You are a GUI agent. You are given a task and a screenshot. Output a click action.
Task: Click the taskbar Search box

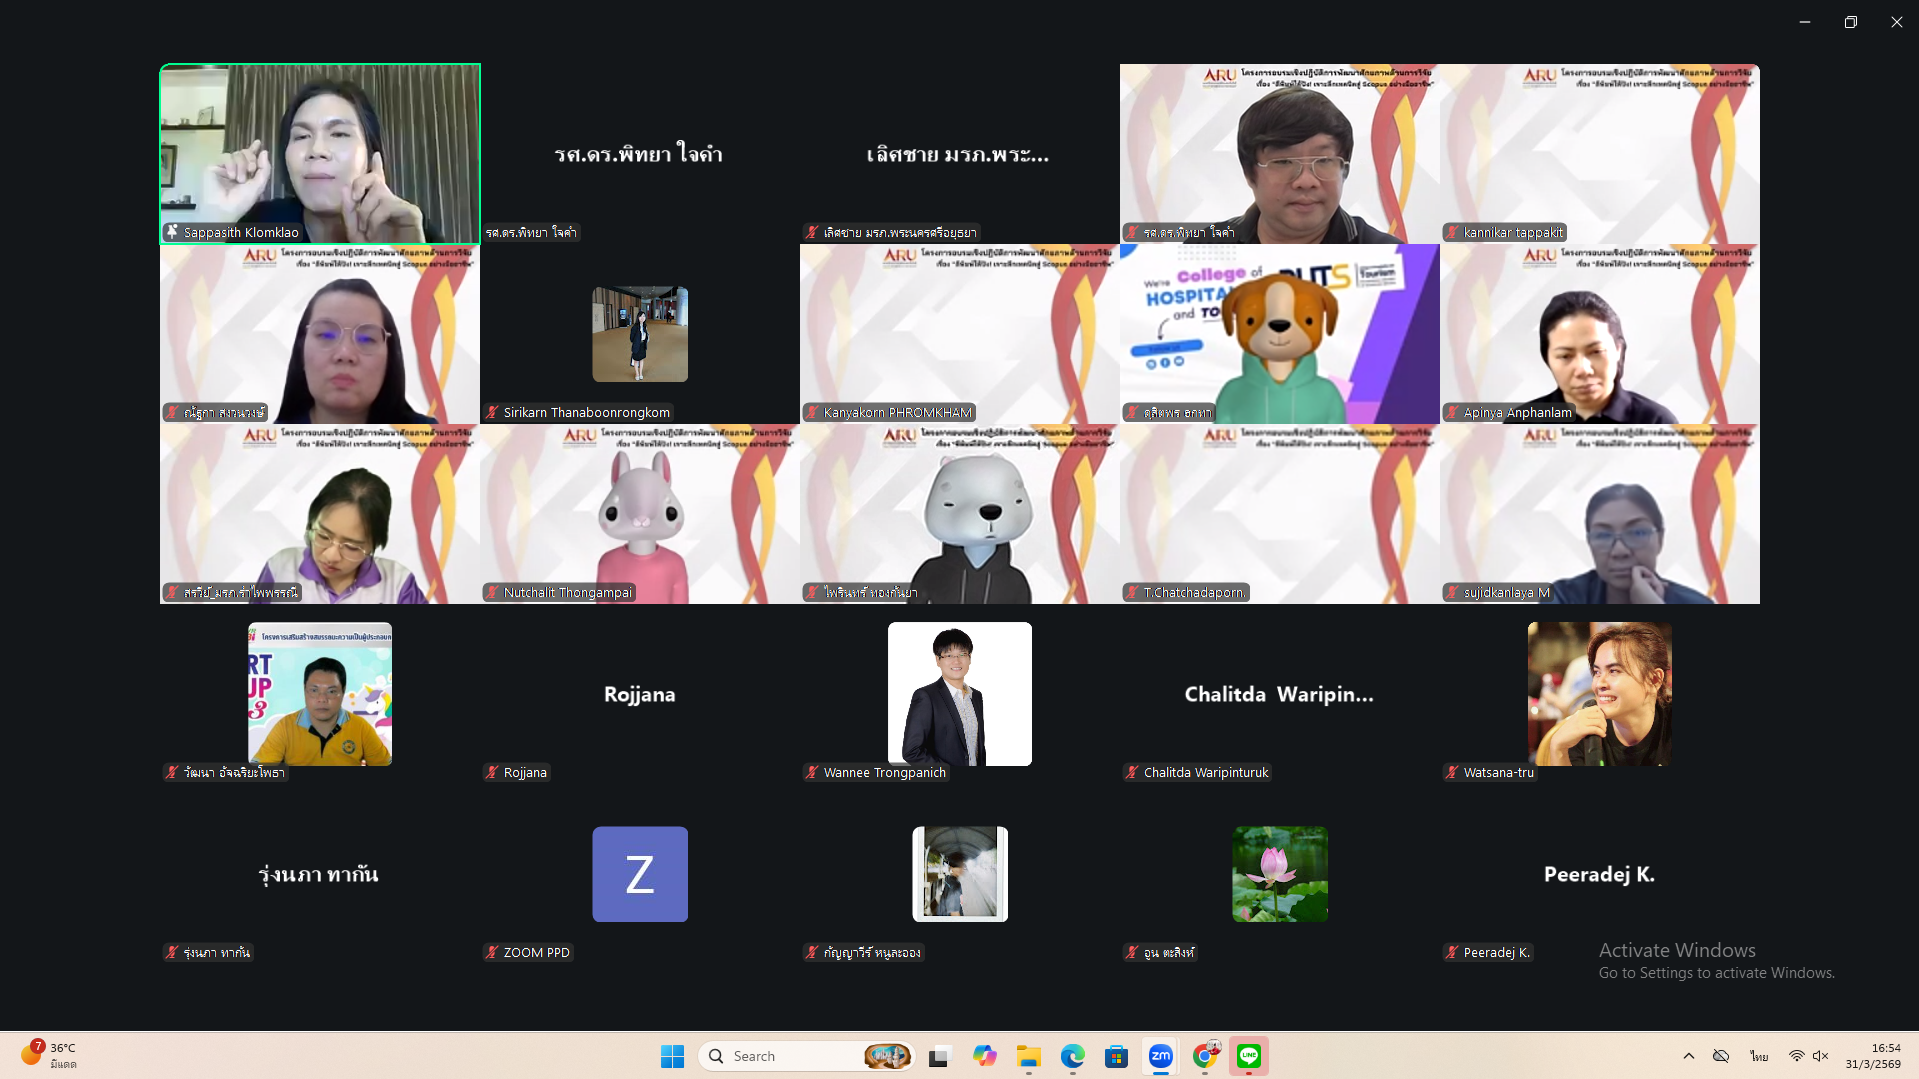tap(790, 1056)
